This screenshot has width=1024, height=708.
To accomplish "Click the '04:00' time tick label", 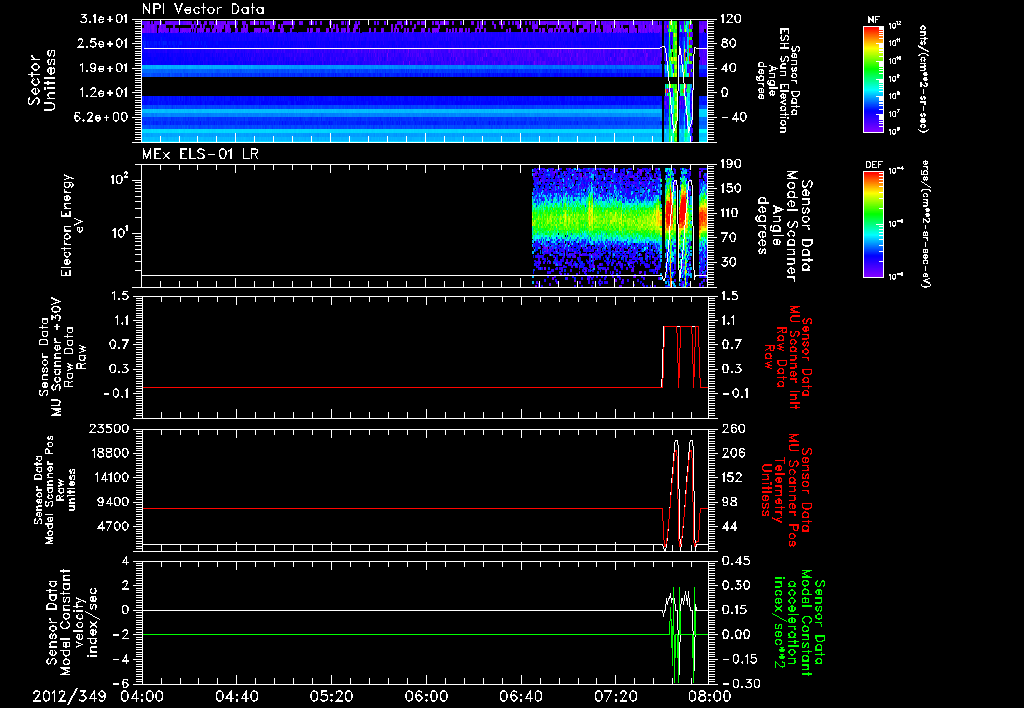I will coord(142,696).
